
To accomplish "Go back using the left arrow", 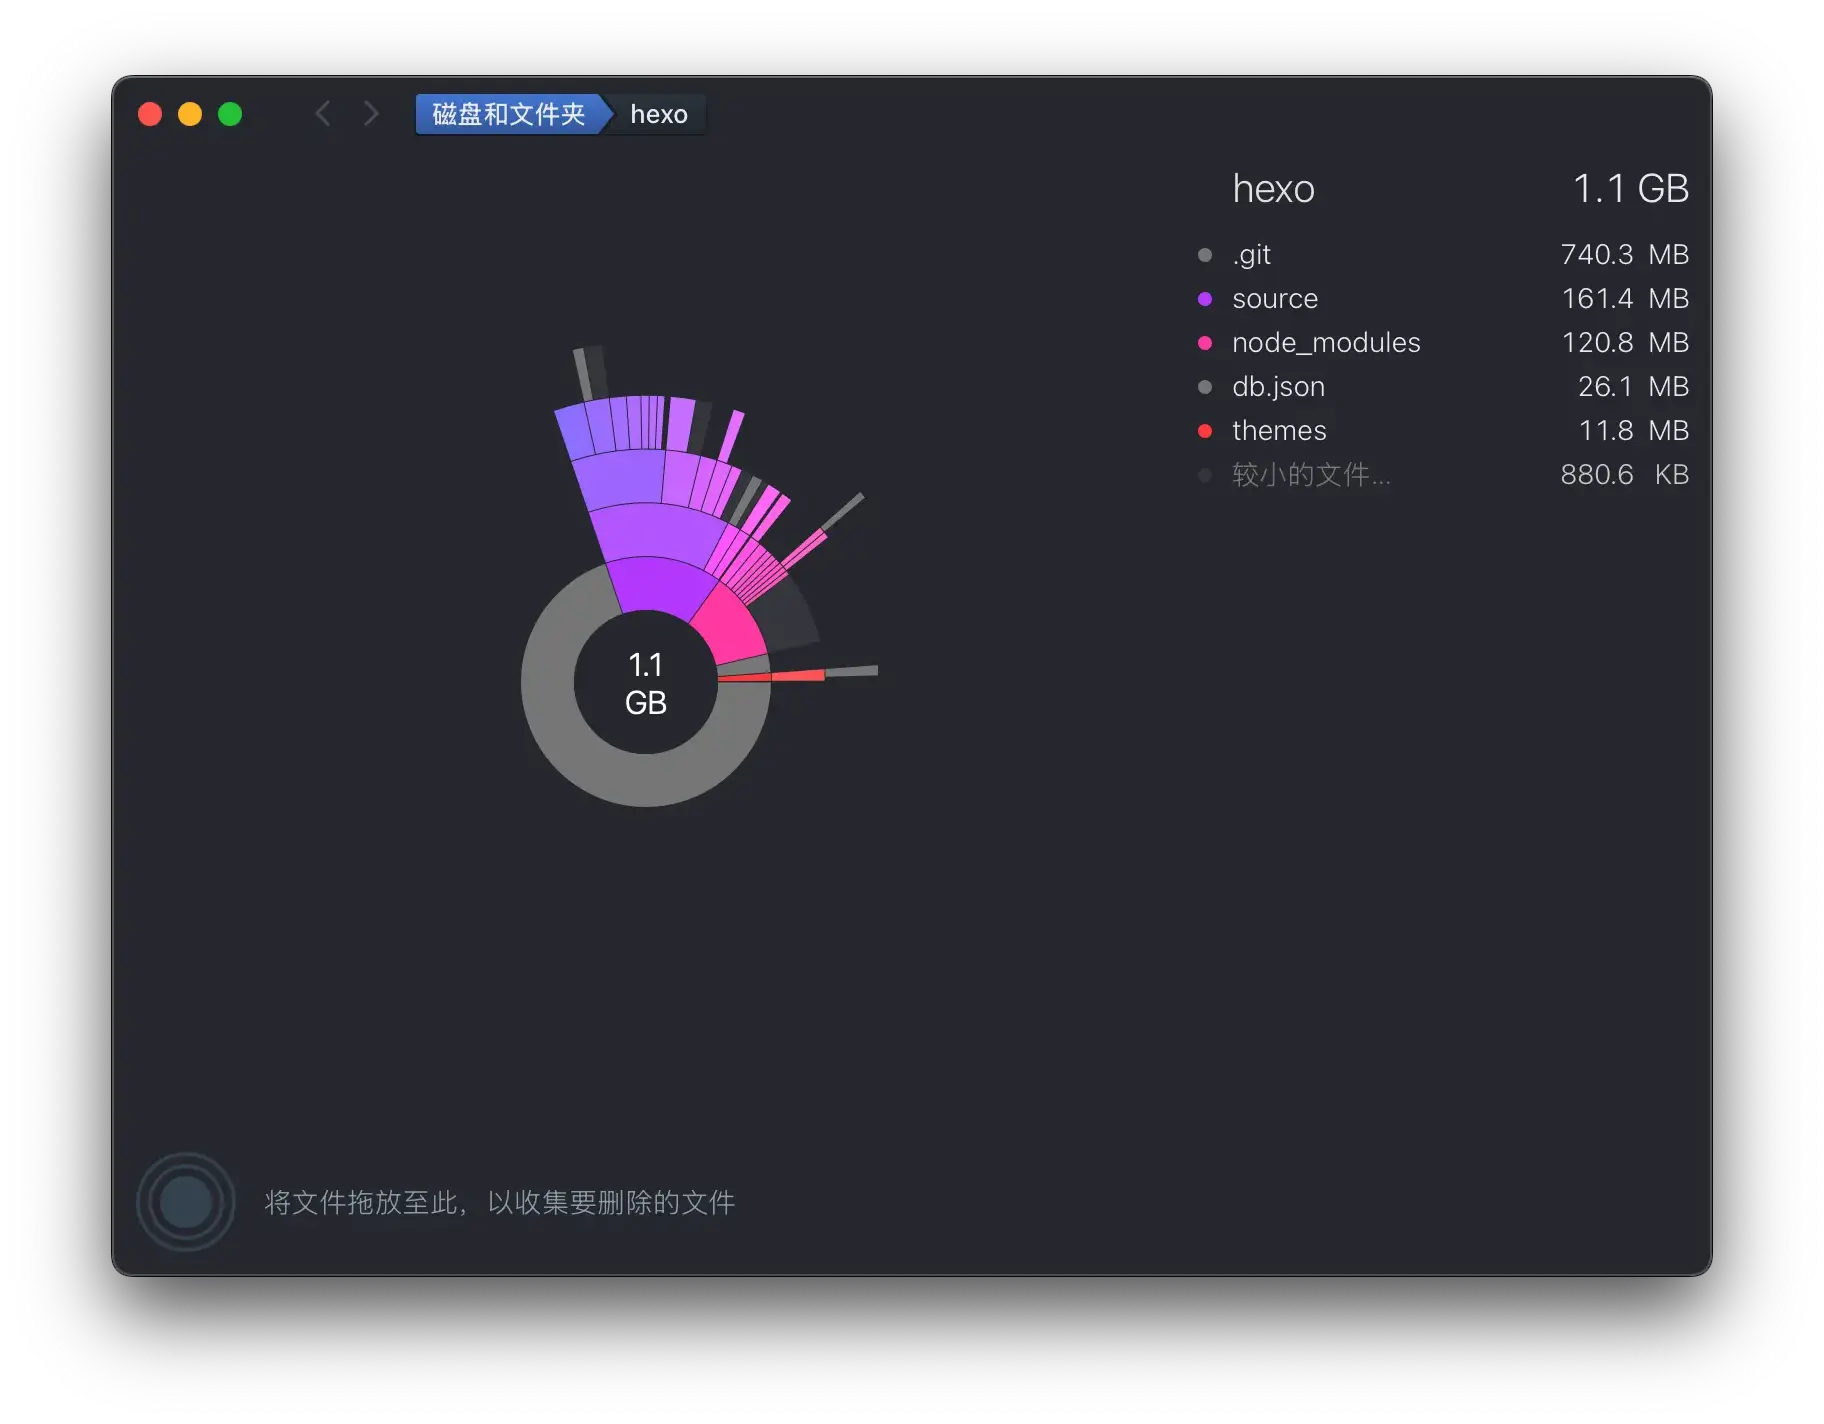I will click(323, 114).
